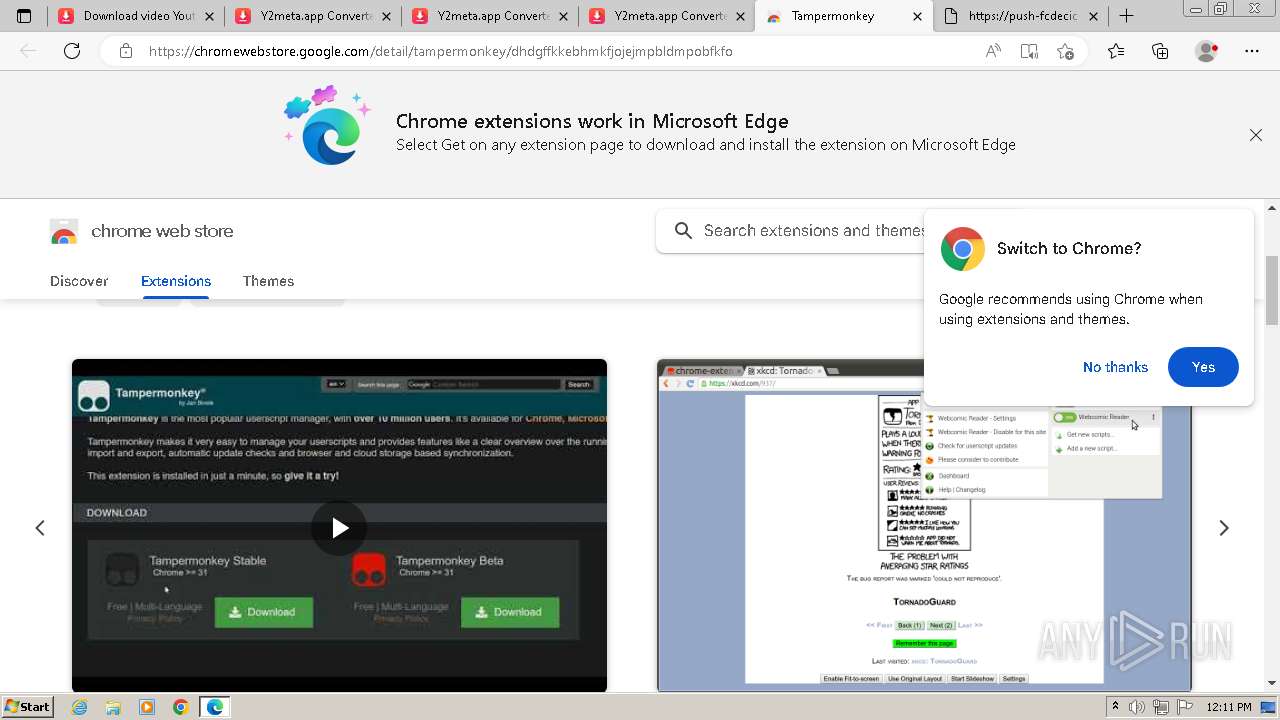This screenshot has width=1280, height=720.
Task: Open a new tab with plus icon
Action: pos(1126,16)
